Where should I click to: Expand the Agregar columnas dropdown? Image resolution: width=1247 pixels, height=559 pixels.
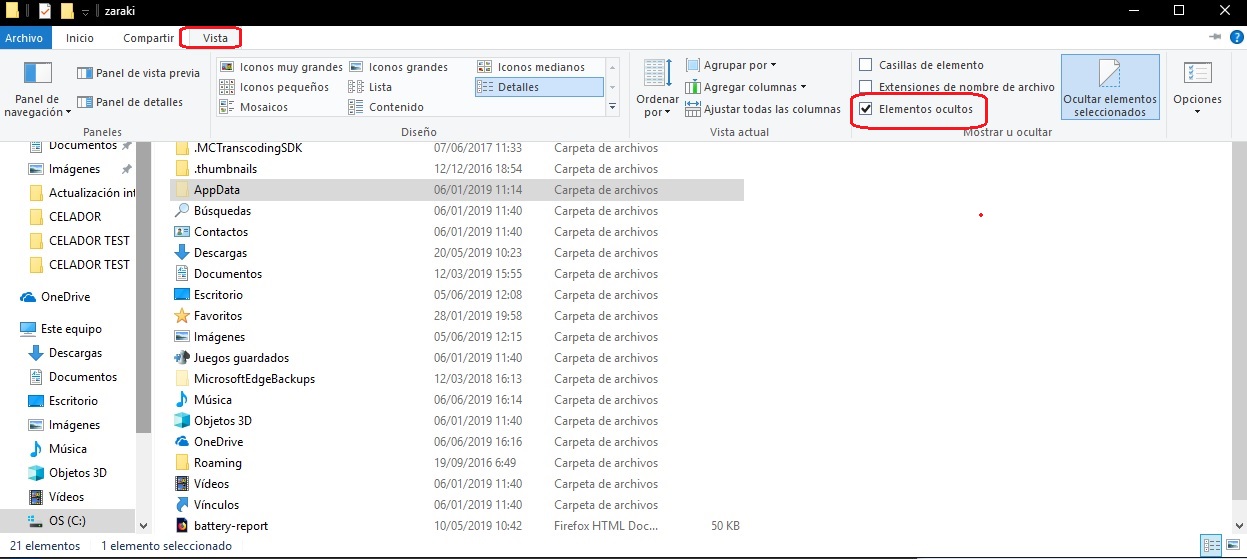click(754, 87)
